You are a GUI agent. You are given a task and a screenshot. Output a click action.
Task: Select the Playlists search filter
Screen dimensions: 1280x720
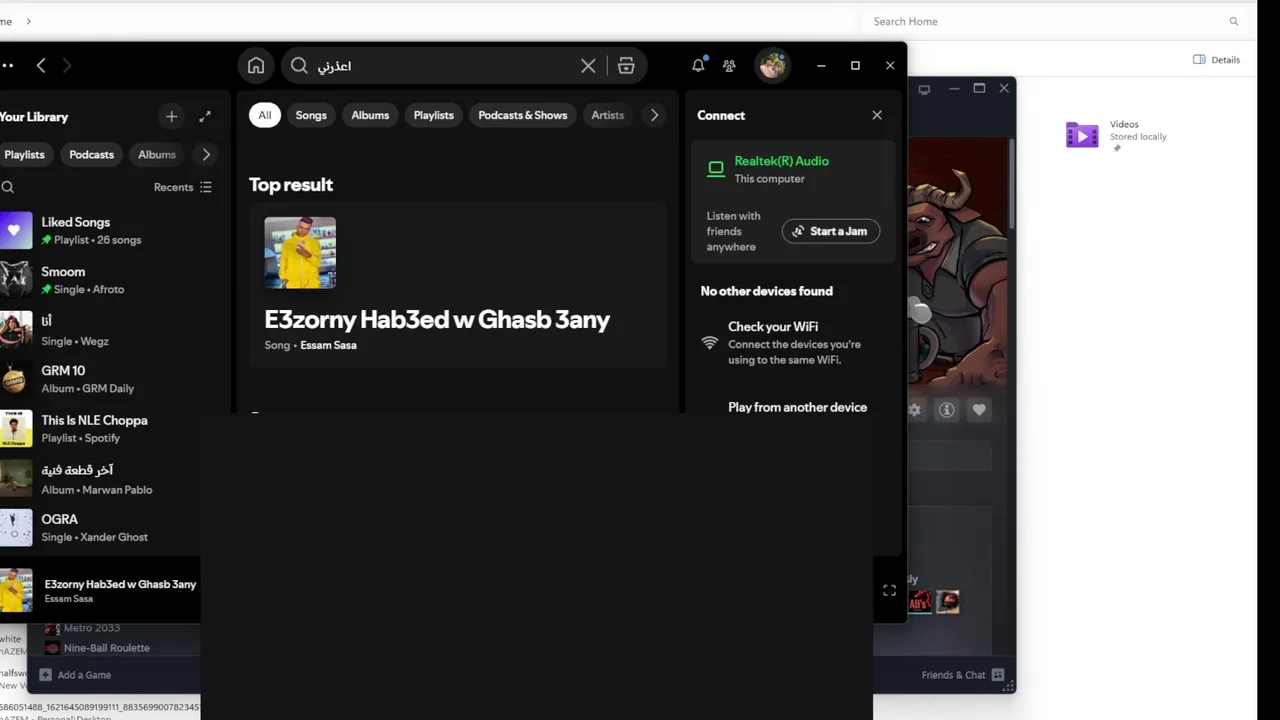click(x=434, y=115)
